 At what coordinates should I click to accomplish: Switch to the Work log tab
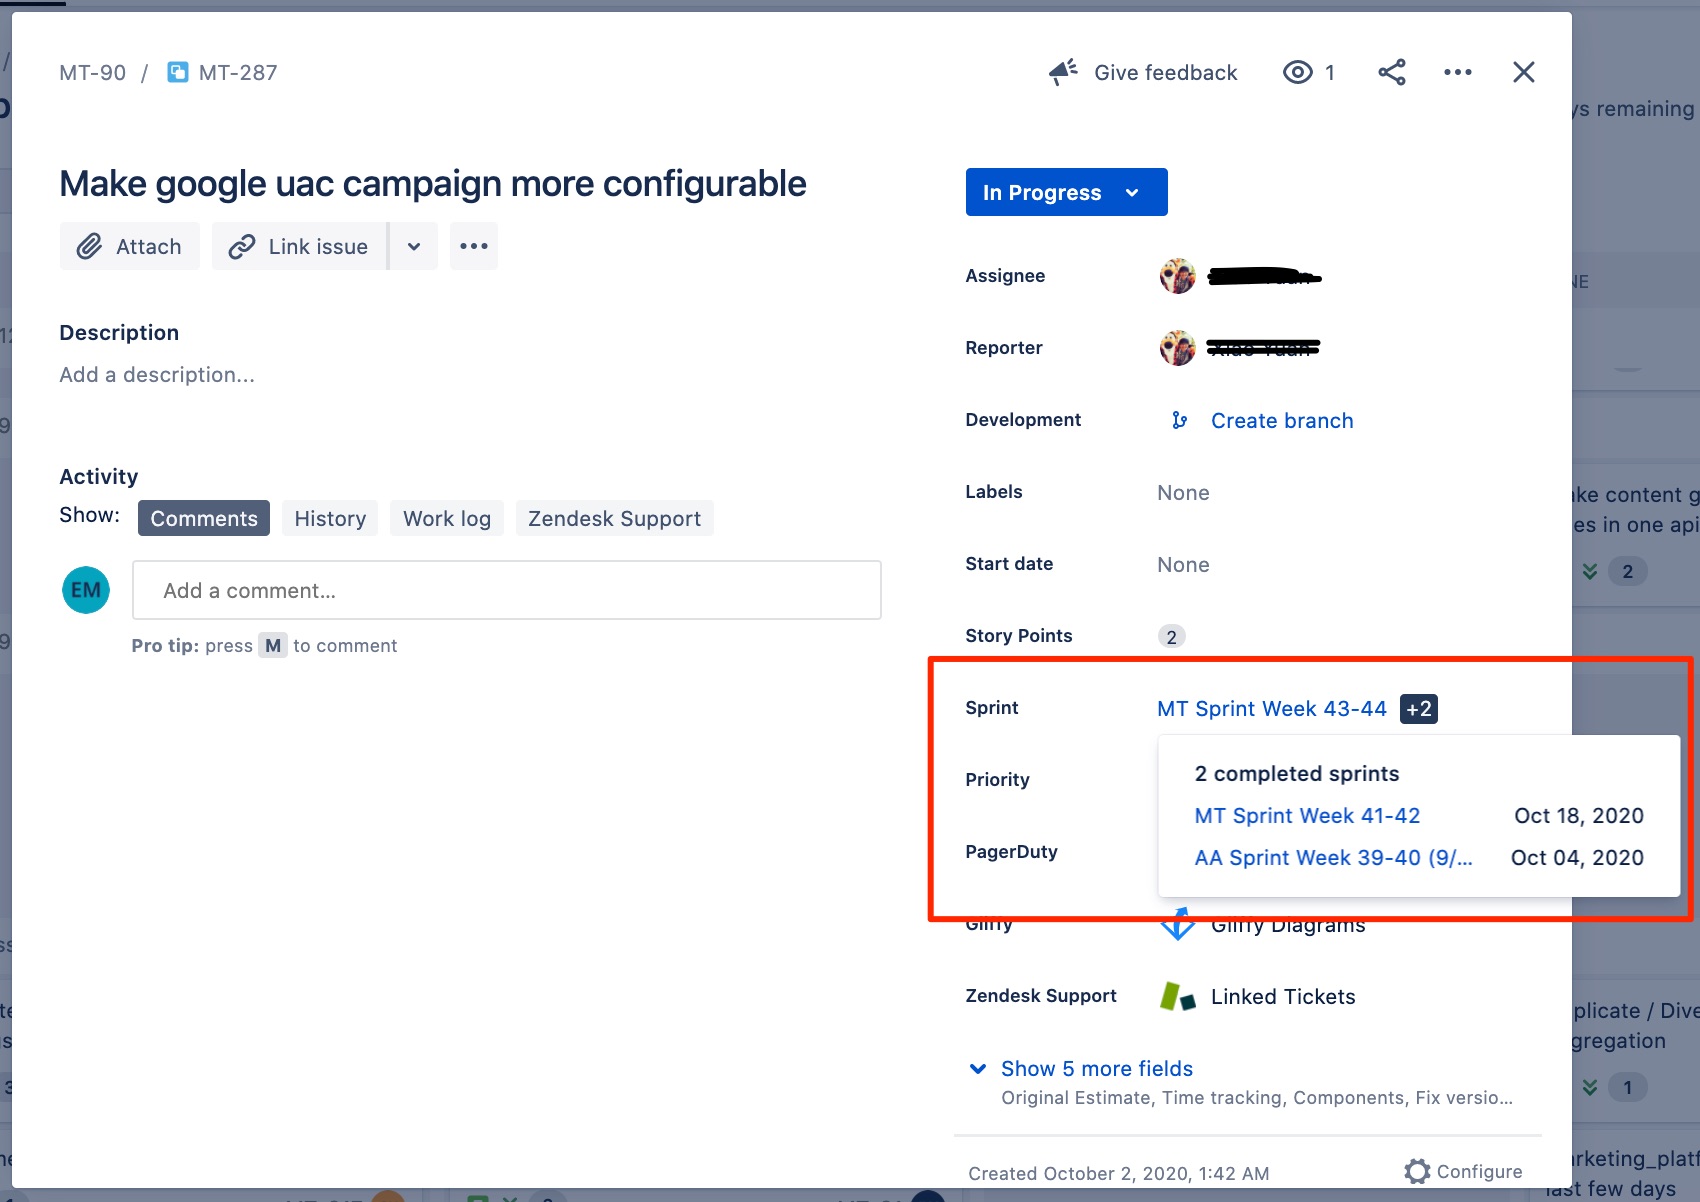pos(447,518)
